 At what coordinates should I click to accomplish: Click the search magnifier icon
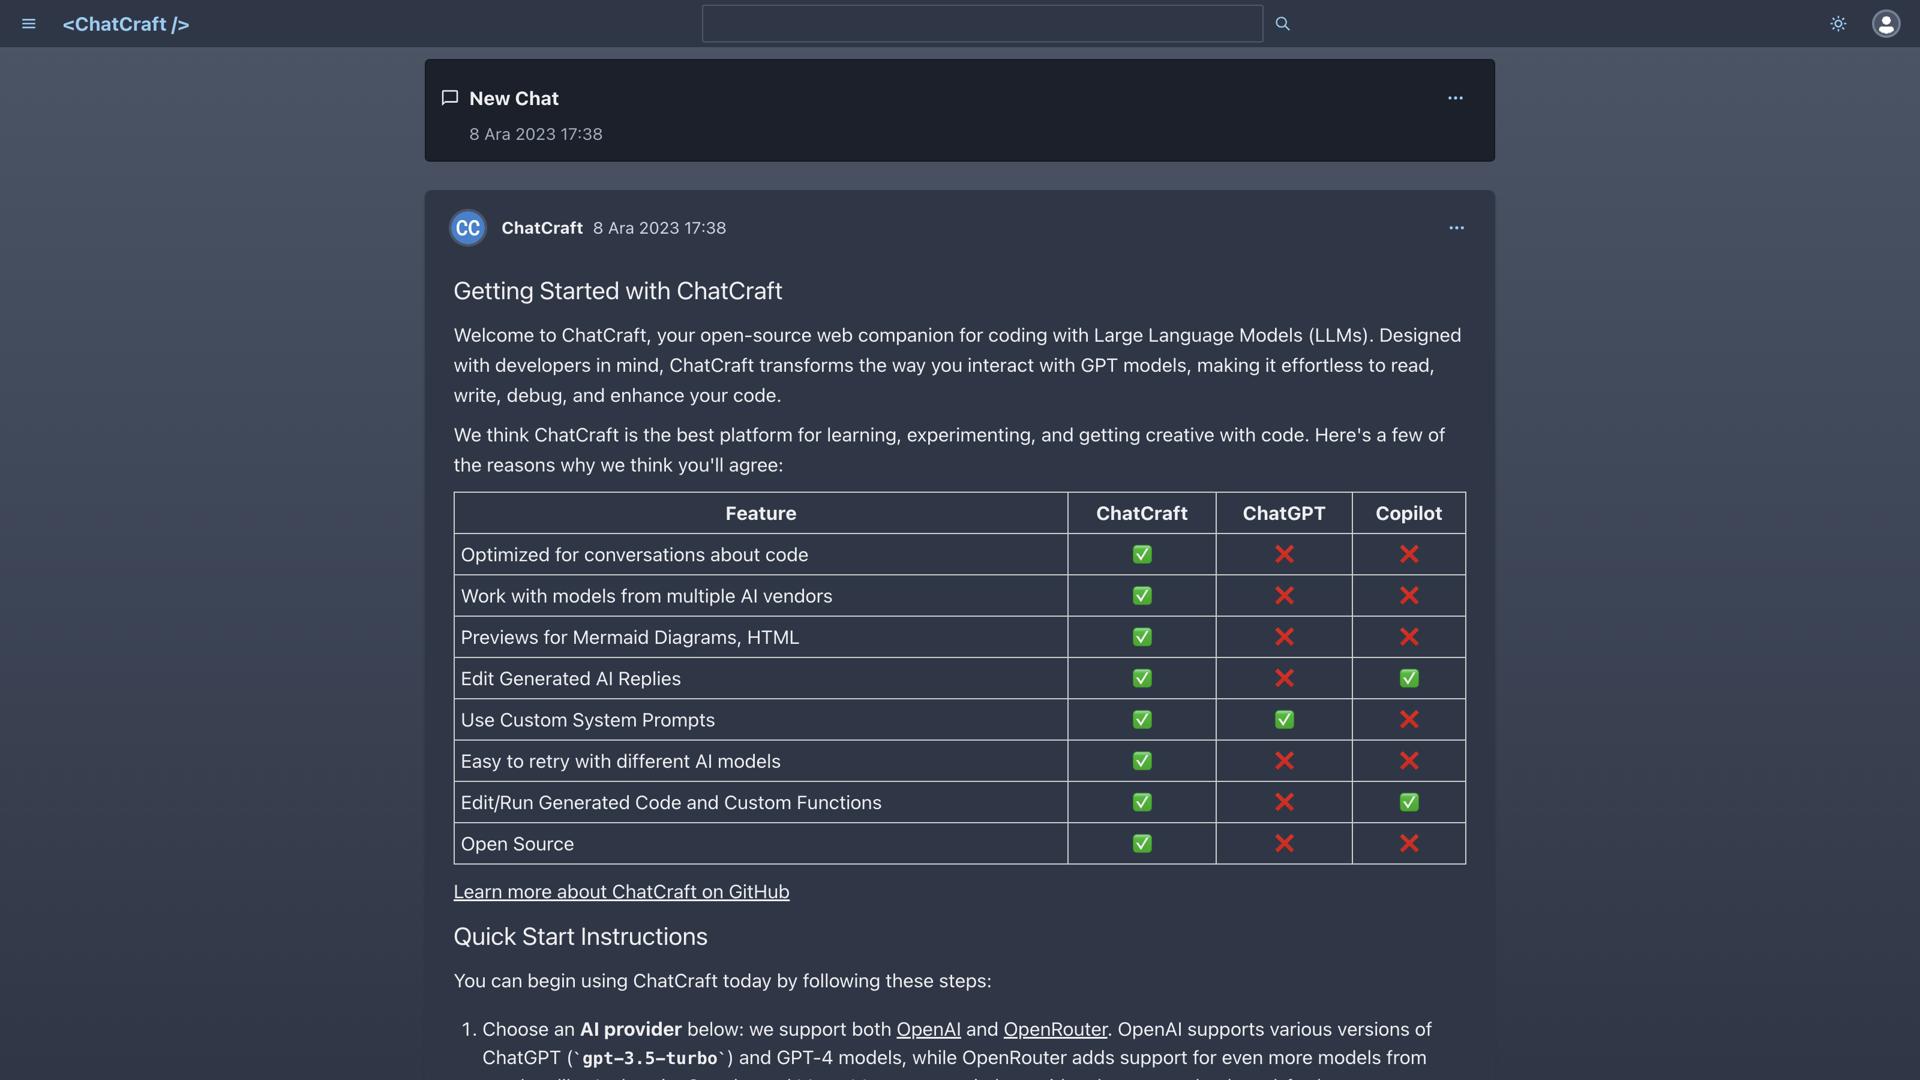(x=1283, y=24)
